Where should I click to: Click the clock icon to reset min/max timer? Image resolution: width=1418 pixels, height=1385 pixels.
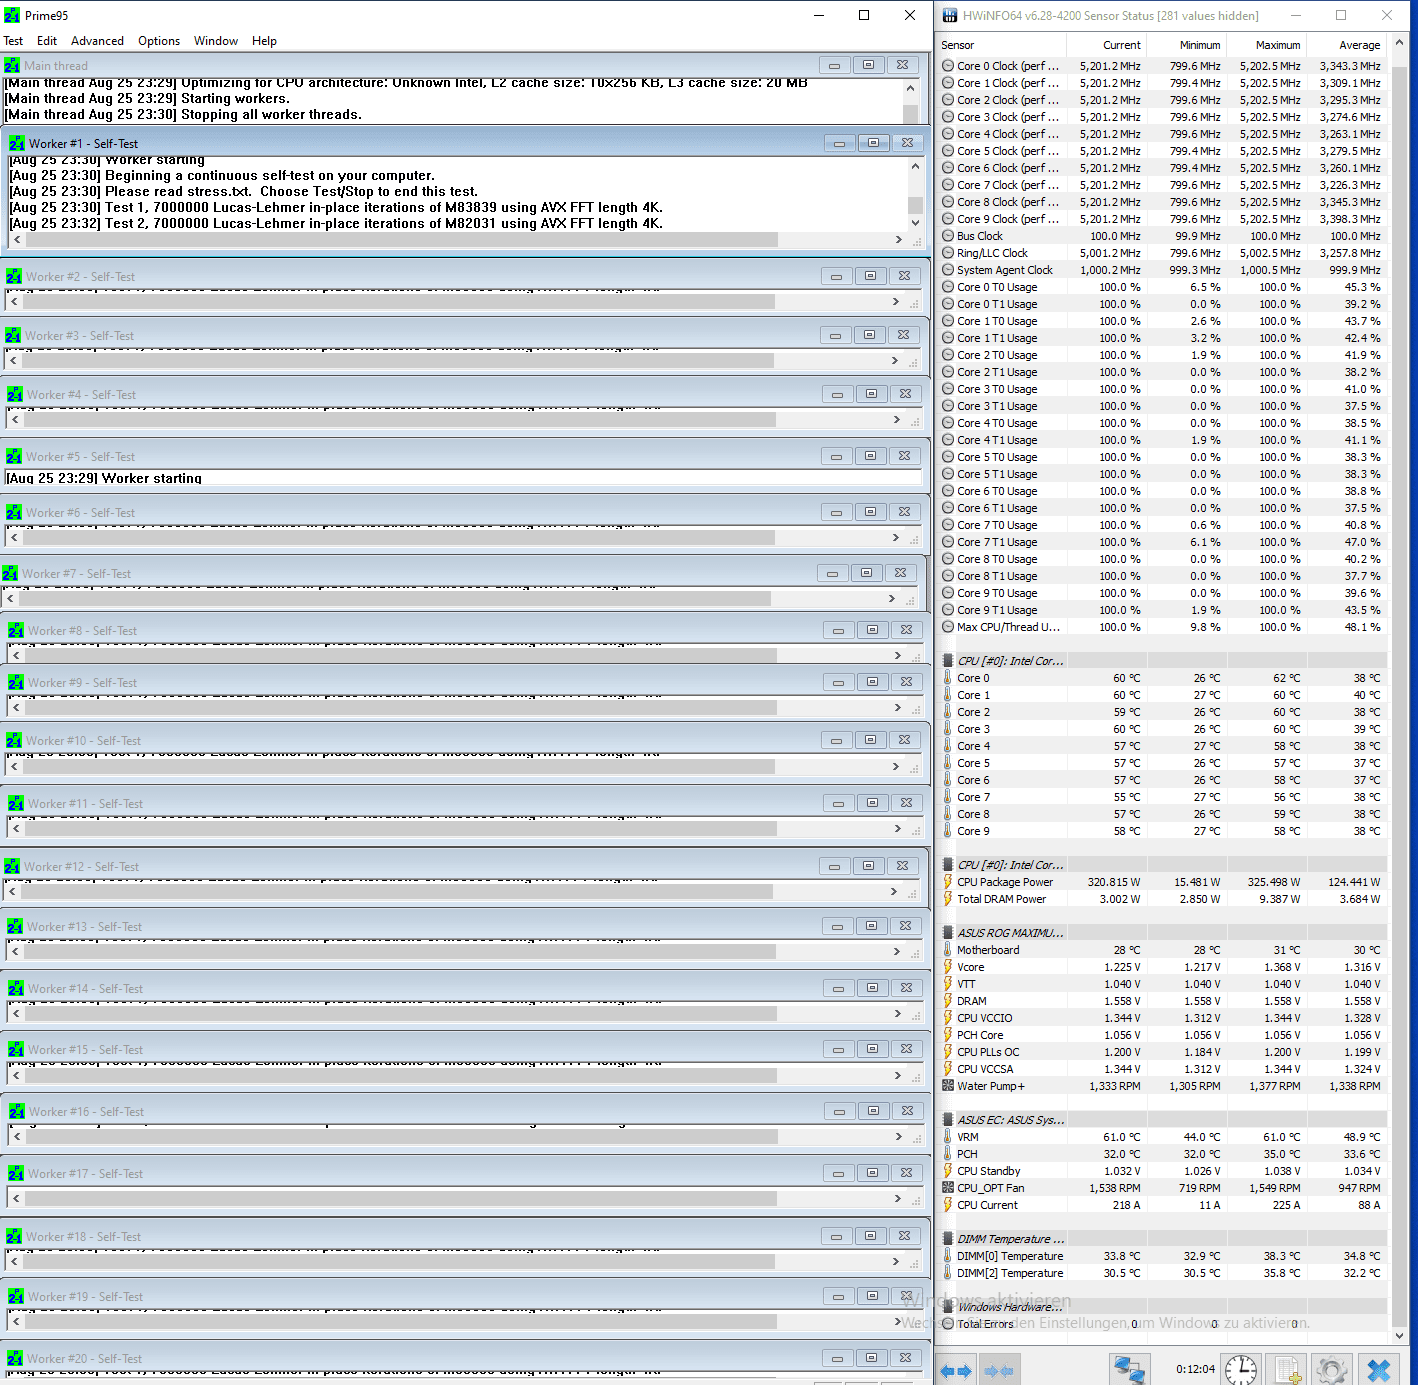click(1241, 1369)
